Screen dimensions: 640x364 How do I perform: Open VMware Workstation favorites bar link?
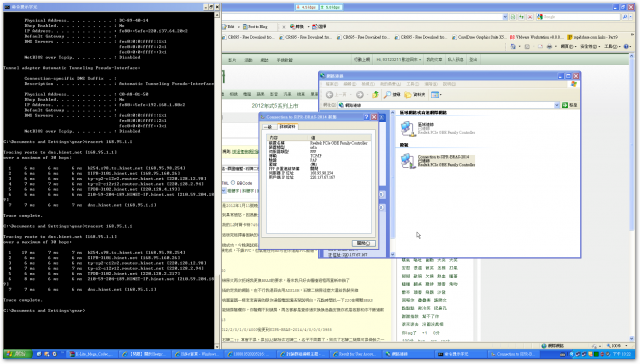pos(537,37)
